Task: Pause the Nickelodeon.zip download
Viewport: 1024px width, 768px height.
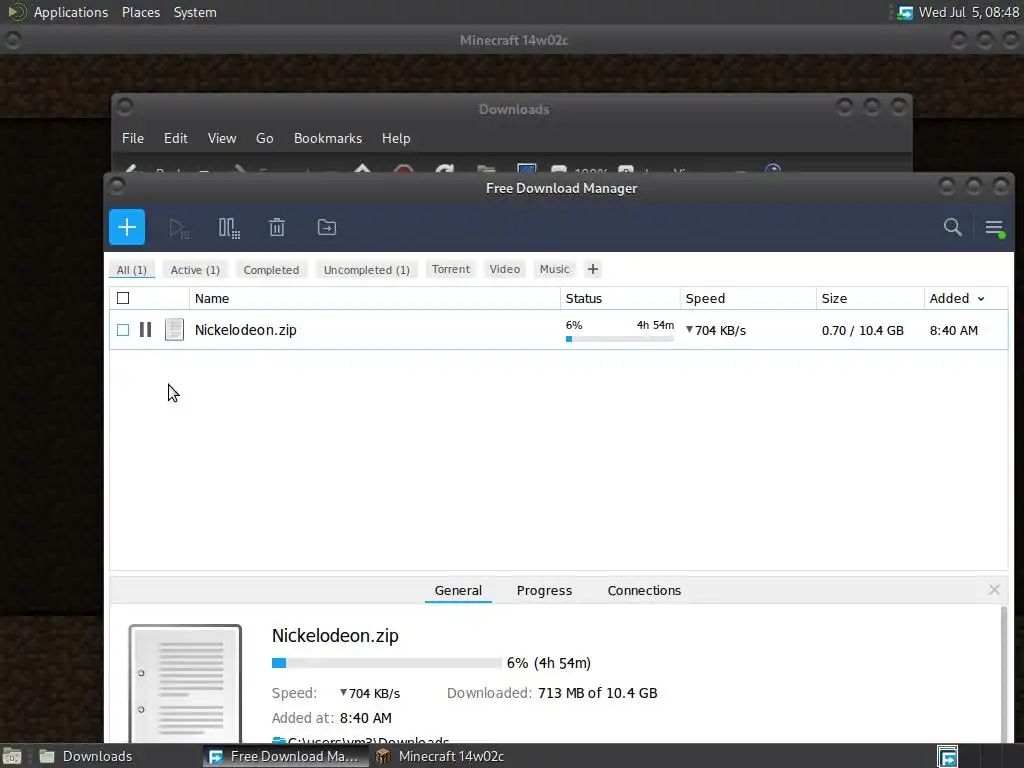Action: (x=146, y=330)
